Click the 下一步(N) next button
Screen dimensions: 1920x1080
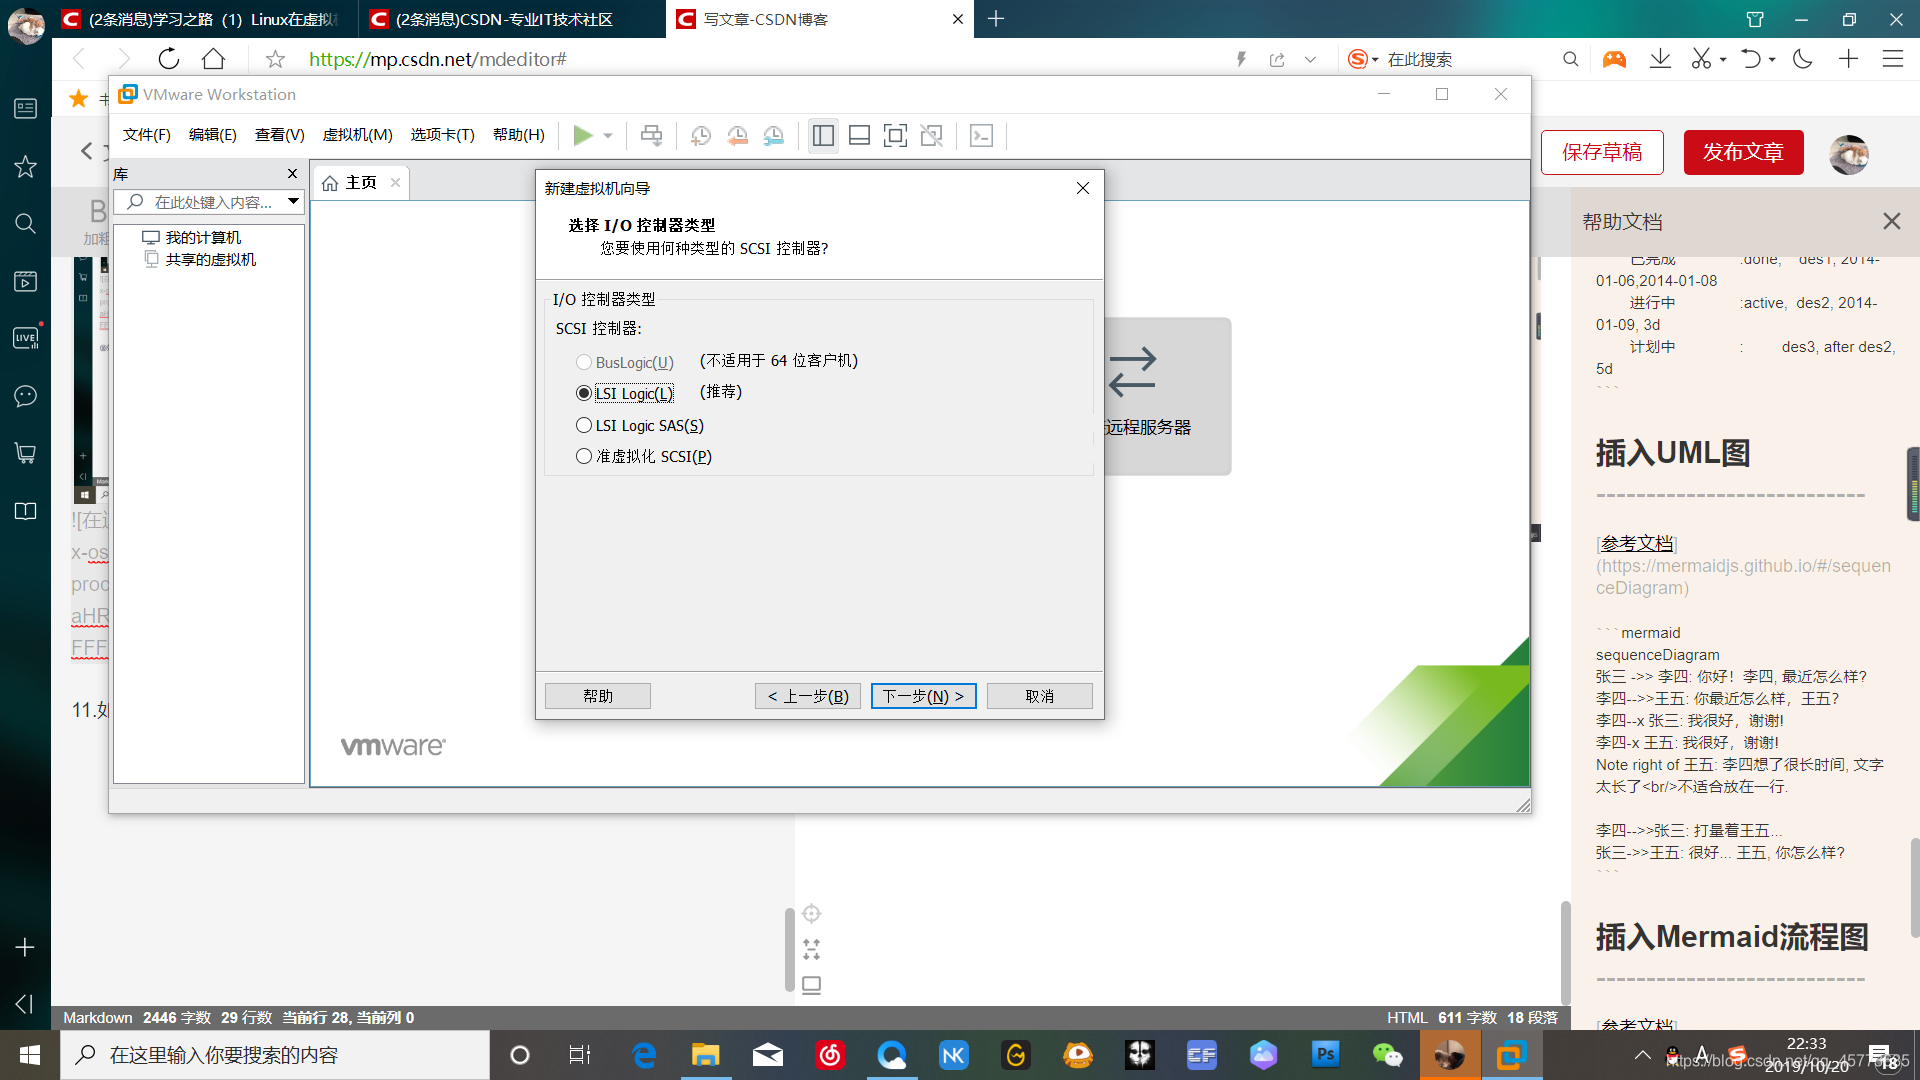923,696
